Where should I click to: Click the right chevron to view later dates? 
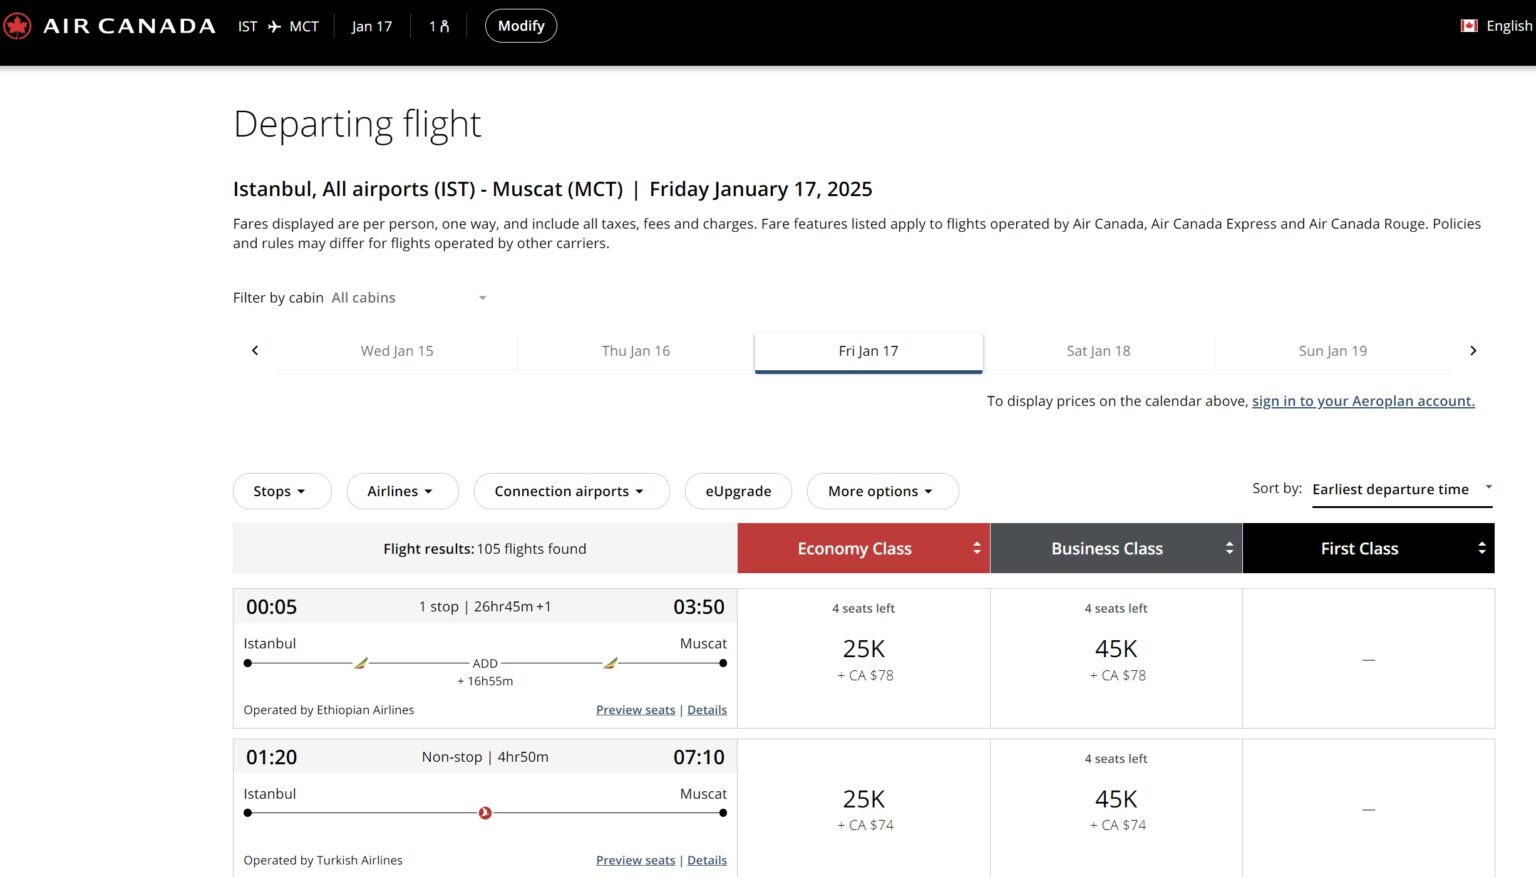point(1473,350)
